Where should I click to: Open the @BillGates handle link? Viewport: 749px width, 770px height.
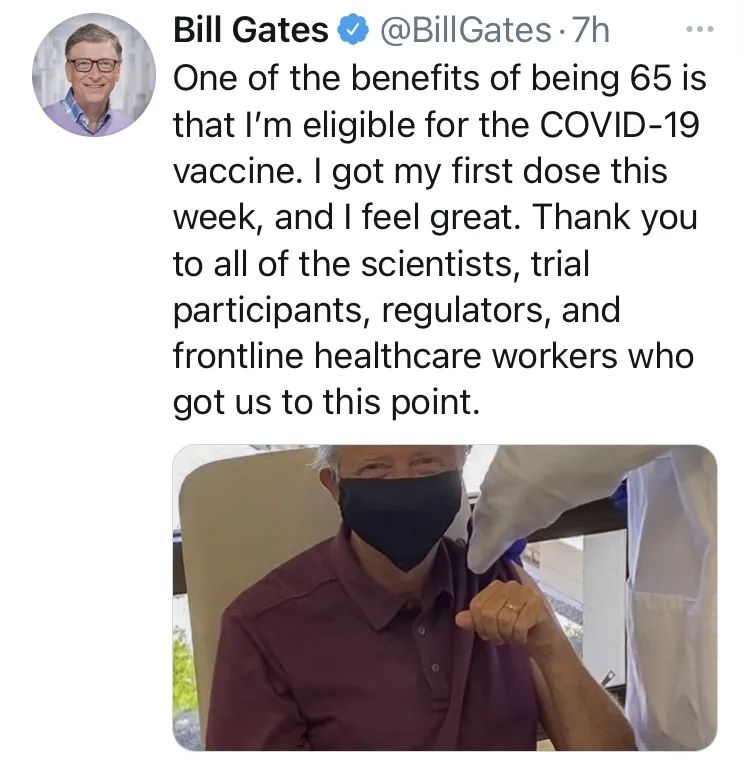pos(466,30)
